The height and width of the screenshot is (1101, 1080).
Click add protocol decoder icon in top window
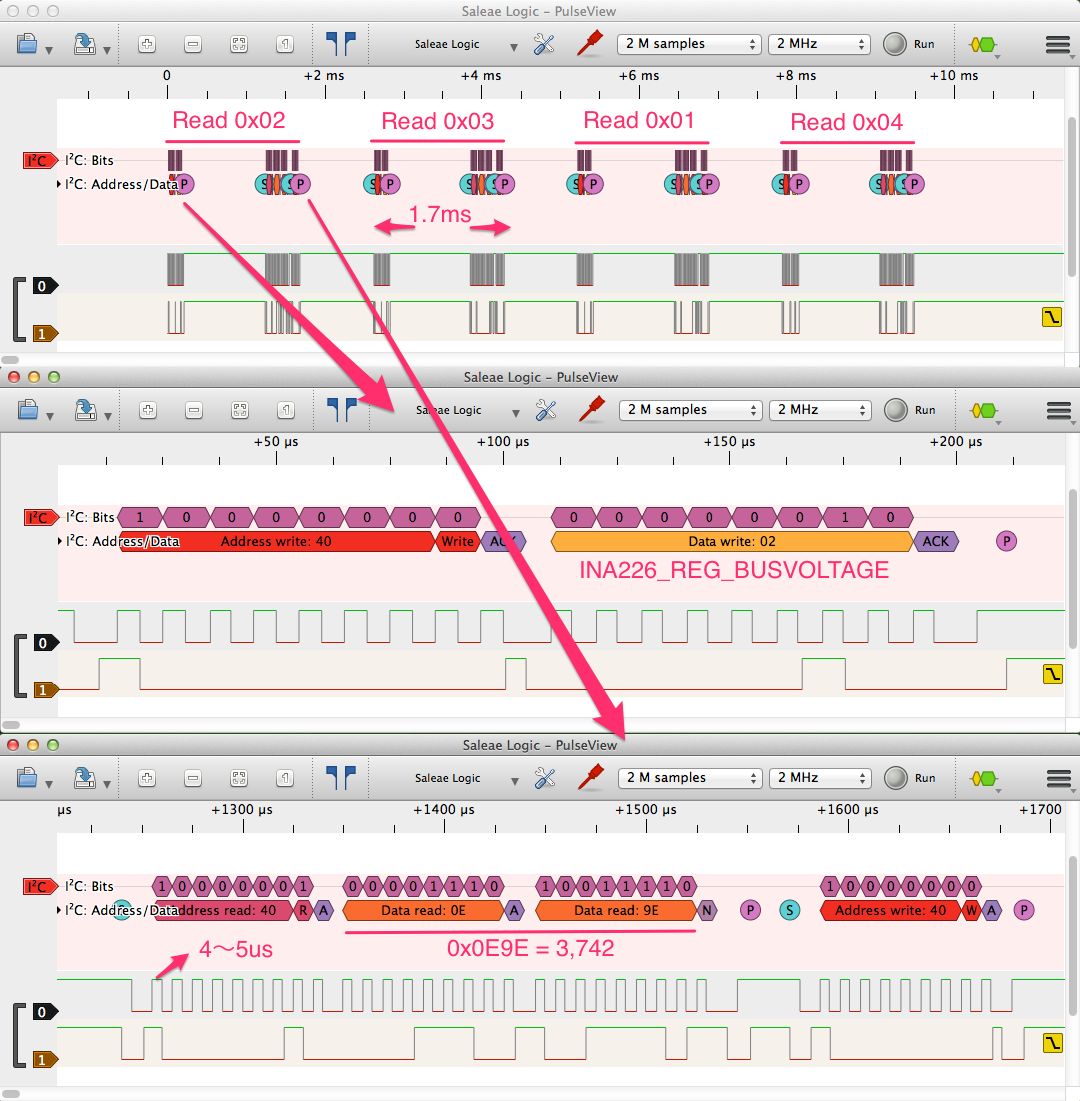983,44
